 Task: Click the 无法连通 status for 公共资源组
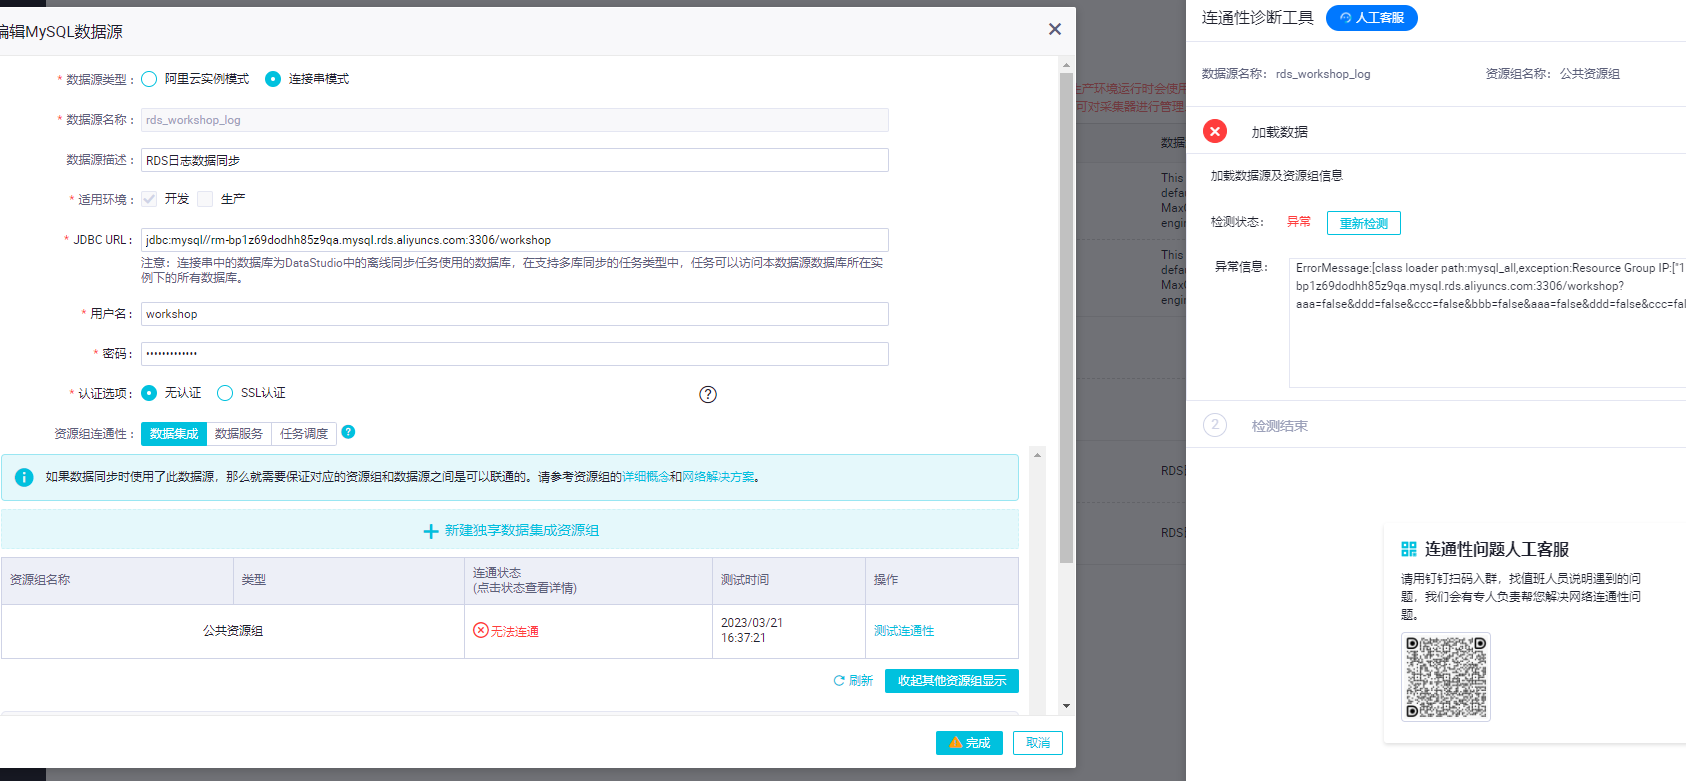pyautogui.click(x=514, y=632)
